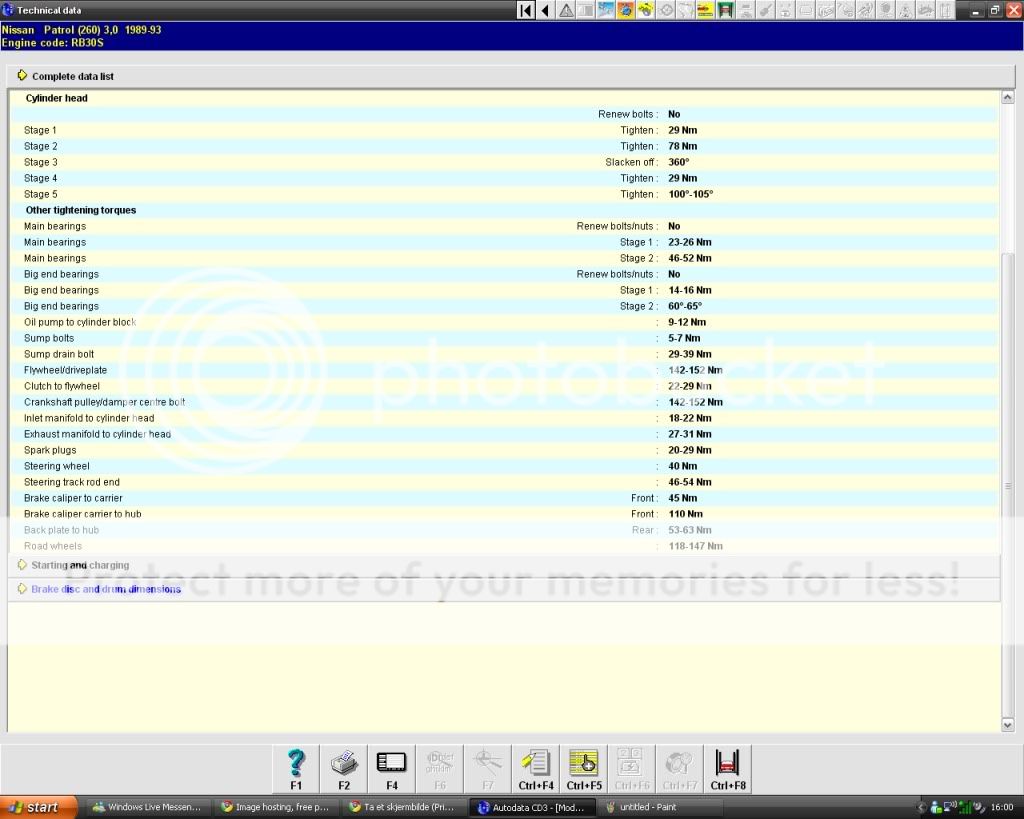
Task: Go to first page using top toolbar arrow
Action: pos(526,10)
